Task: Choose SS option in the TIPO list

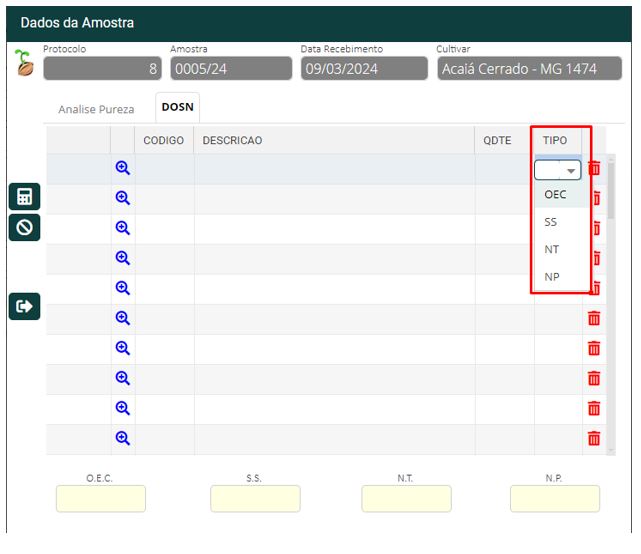Action: [551, 222]
